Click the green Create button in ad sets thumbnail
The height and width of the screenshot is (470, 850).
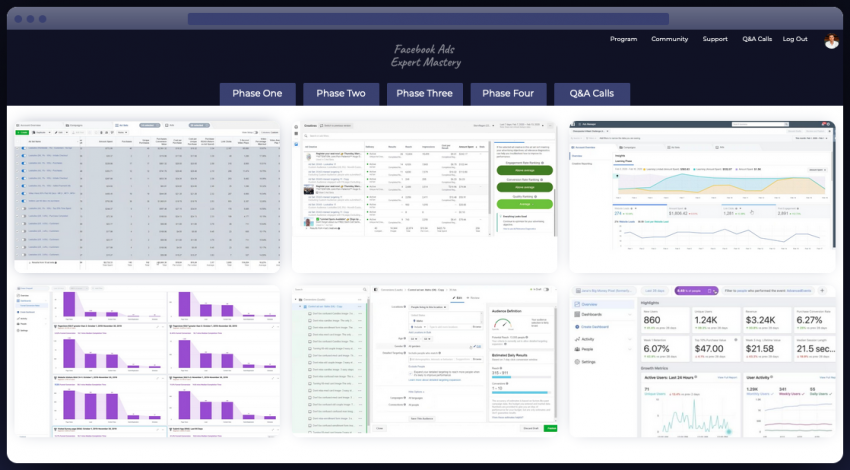click(x=22, y=132)
